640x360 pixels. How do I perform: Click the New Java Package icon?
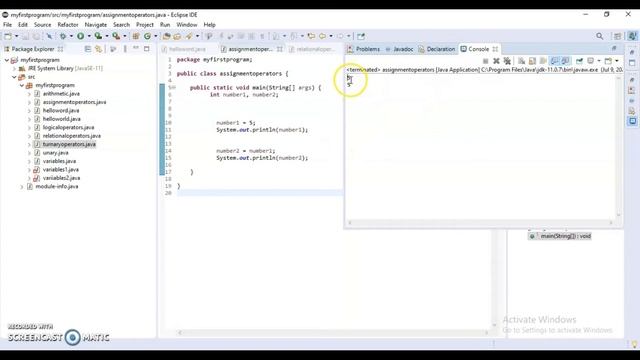pyautogui.click(x=136, y=36)
